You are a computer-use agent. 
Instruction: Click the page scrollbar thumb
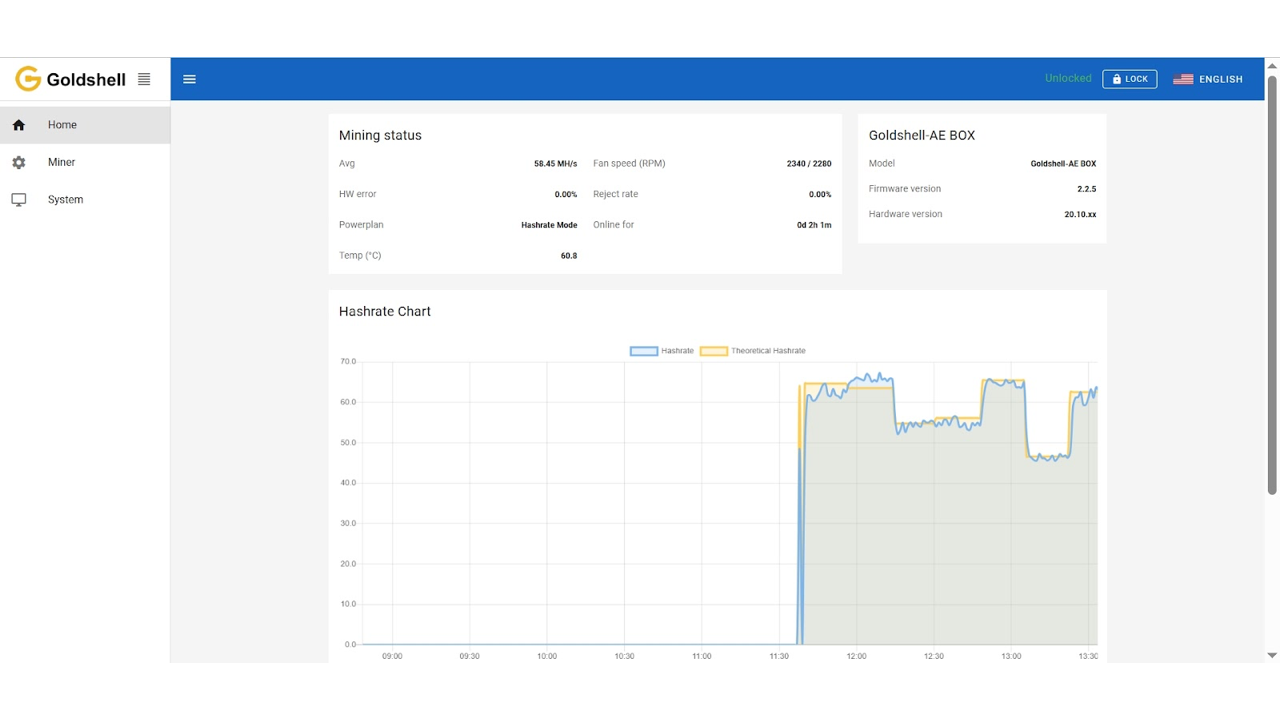point(1272,284)
